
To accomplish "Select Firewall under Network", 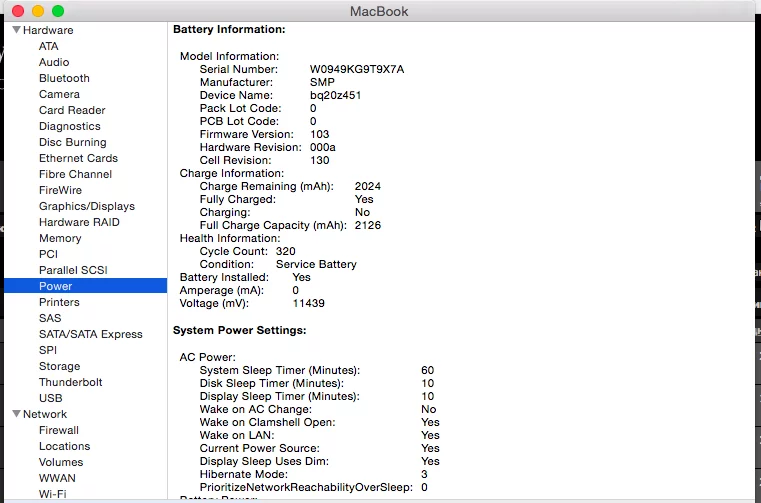I will [59, 431].
